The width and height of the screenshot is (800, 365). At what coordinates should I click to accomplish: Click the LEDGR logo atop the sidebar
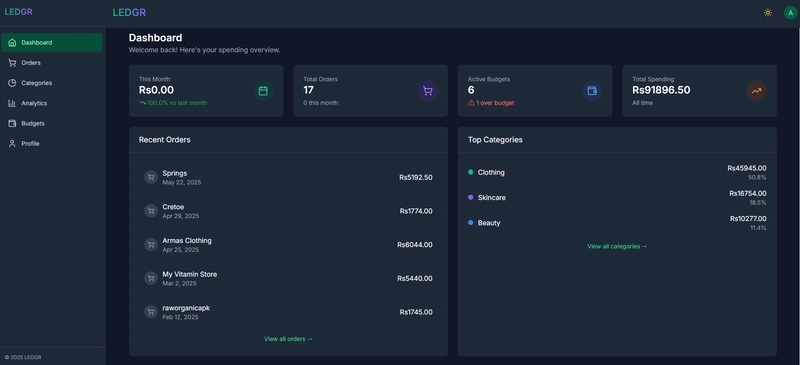tap(18, 12)
